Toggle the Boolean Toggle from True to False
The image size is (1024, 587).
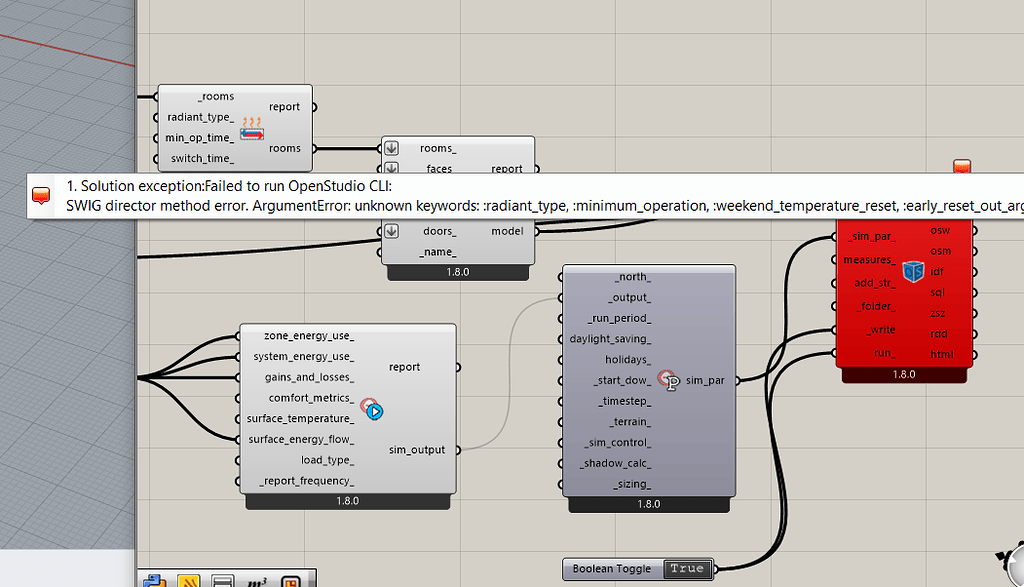point(687,569)
